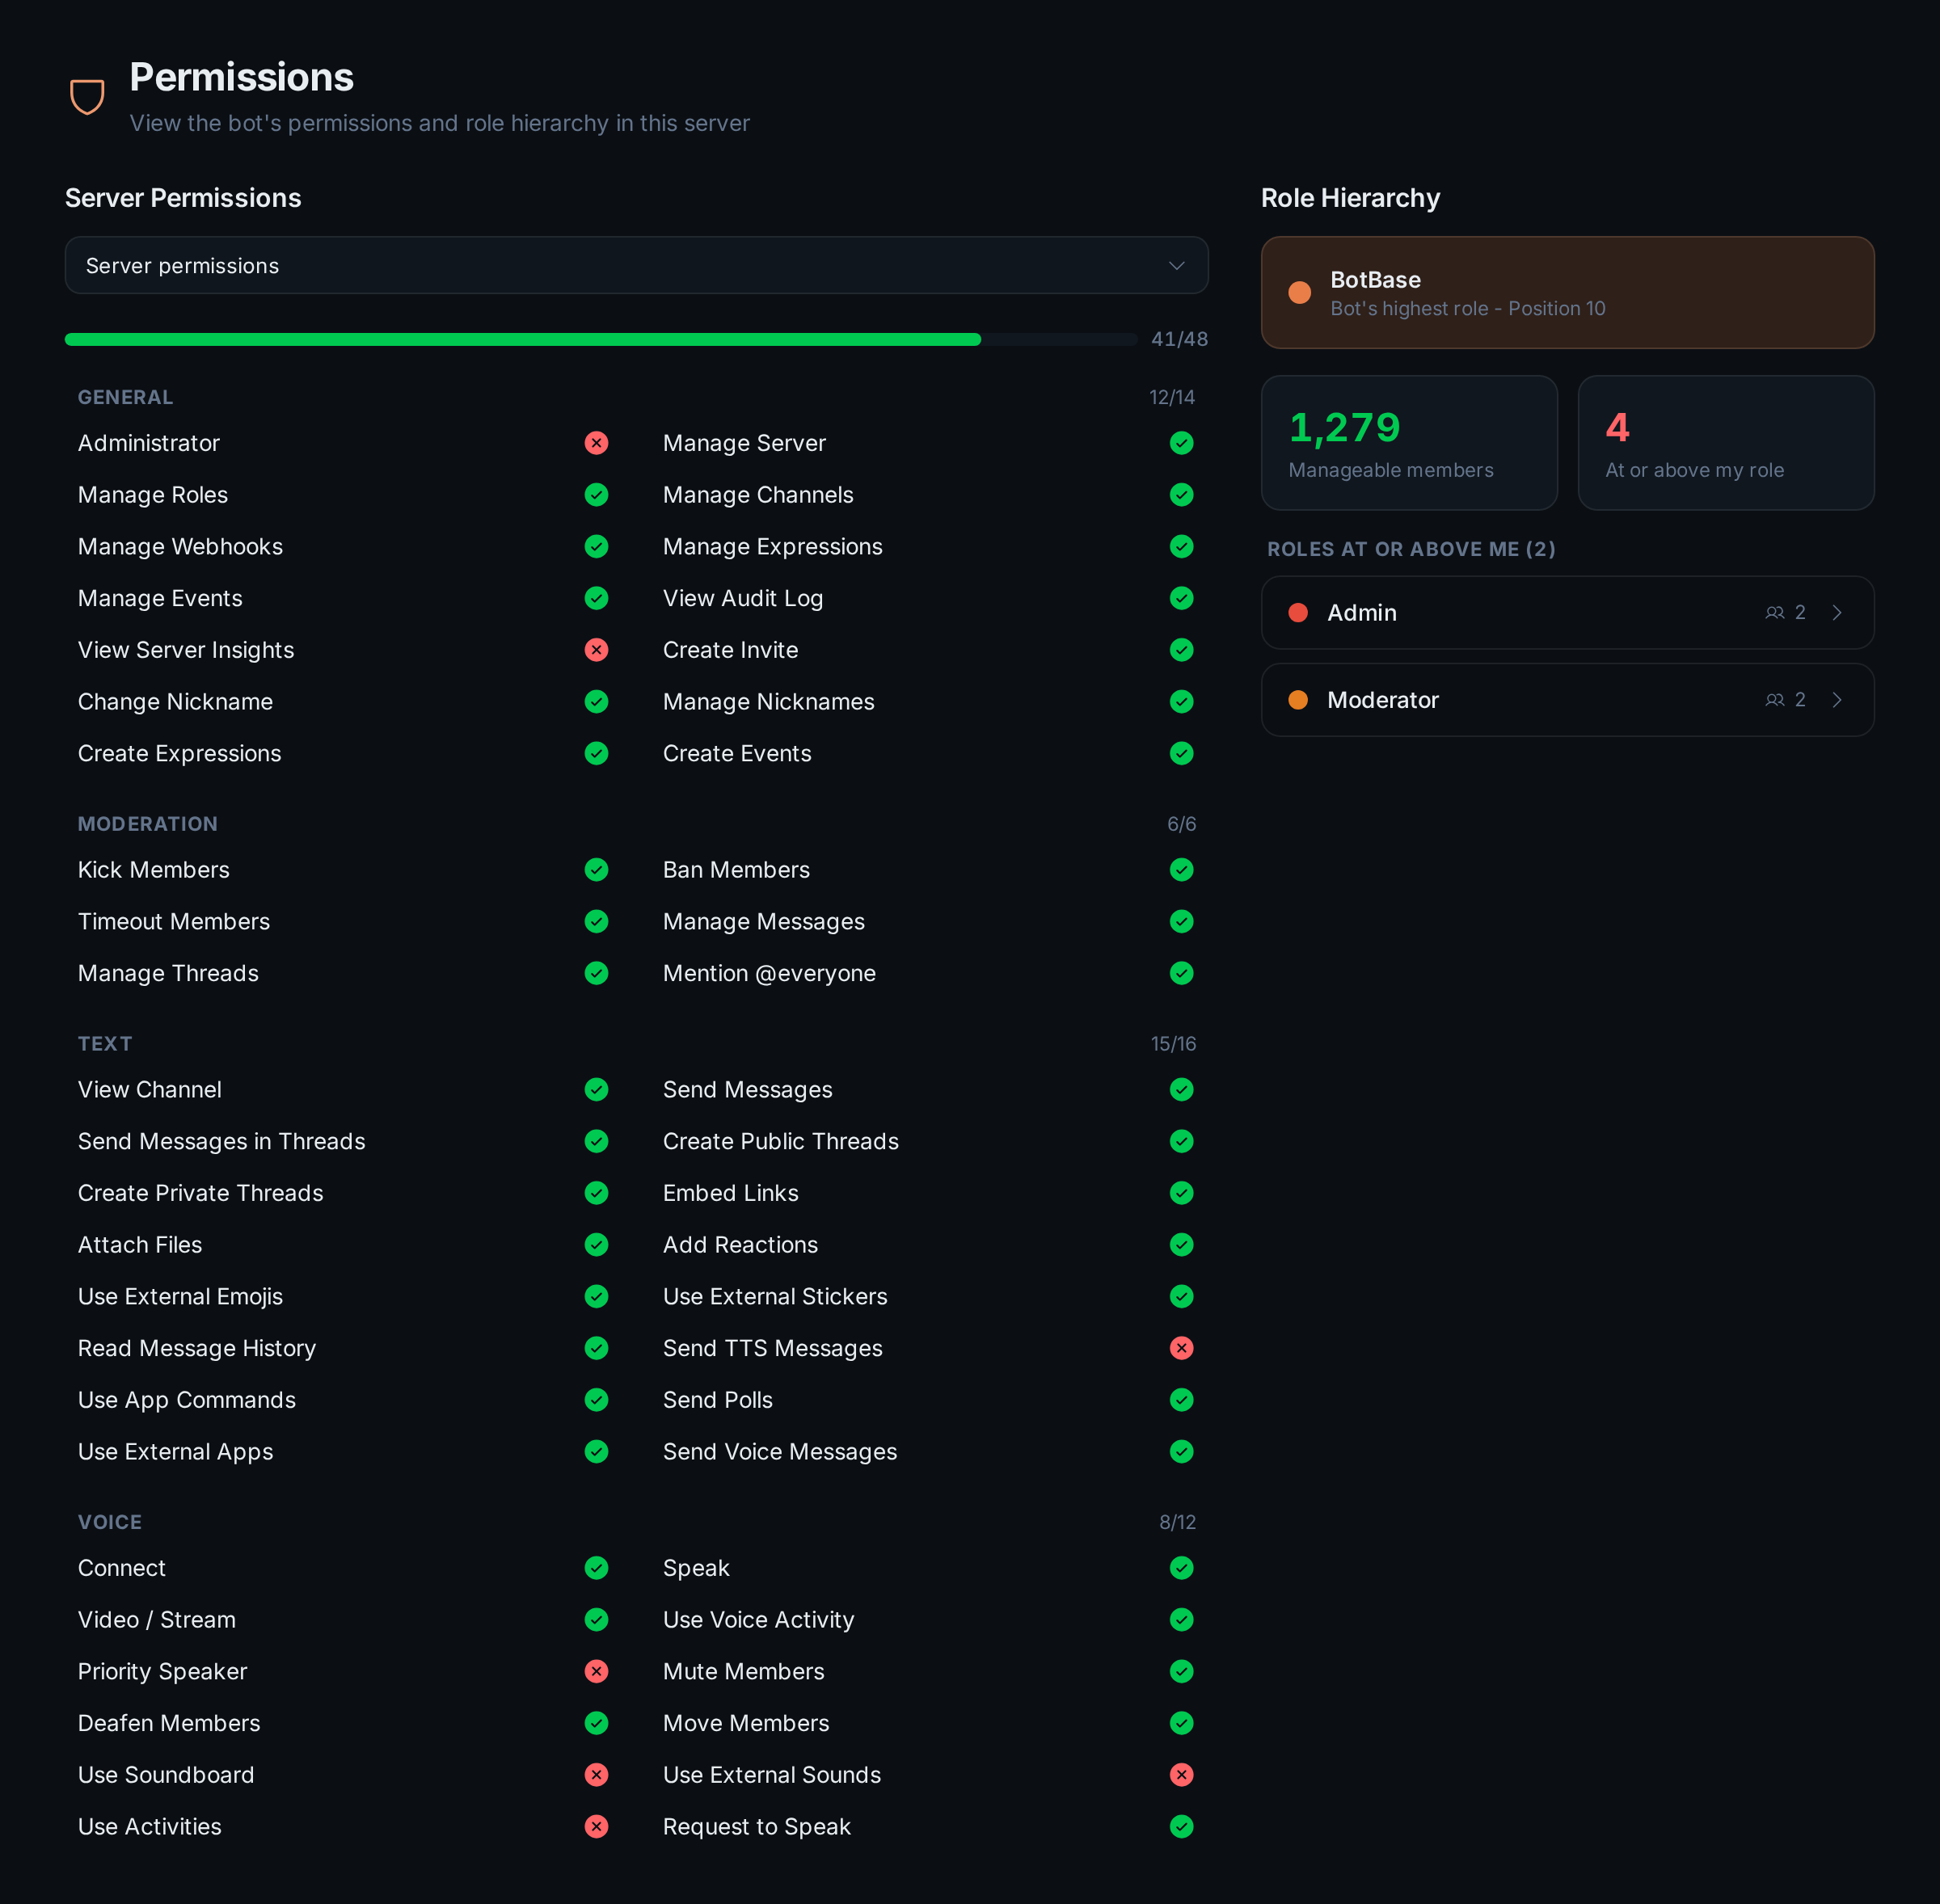The width and height of the screenshot is (1940, 1904).
Task: Click the 4 At or above my role card
Action: [1725, 443]
